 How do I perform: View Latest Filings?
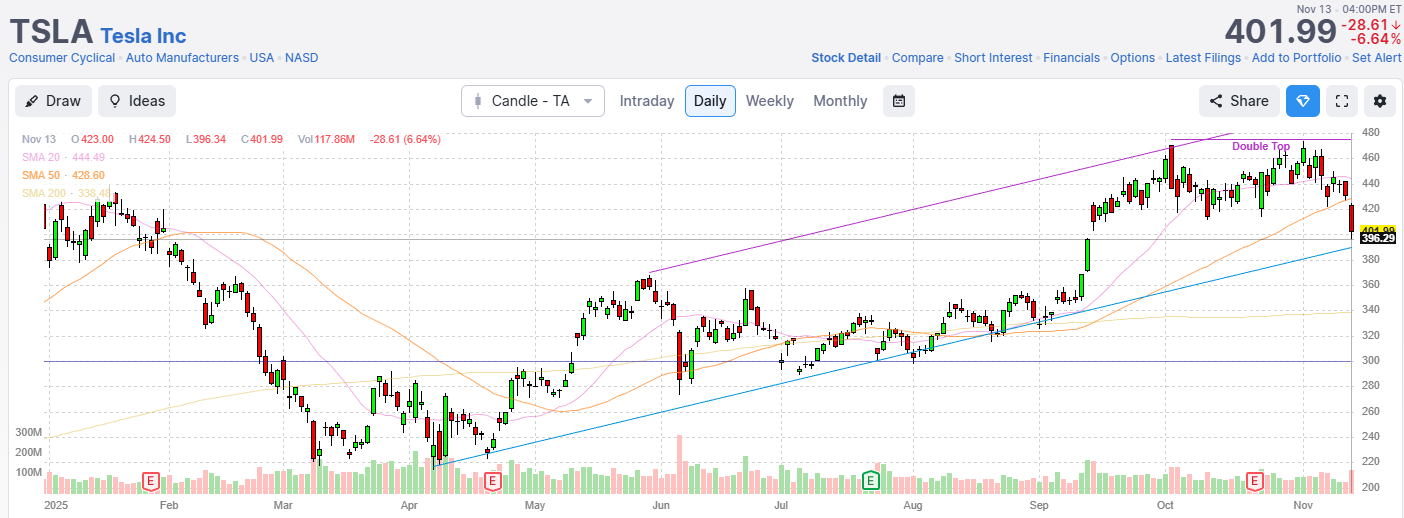1203,58
